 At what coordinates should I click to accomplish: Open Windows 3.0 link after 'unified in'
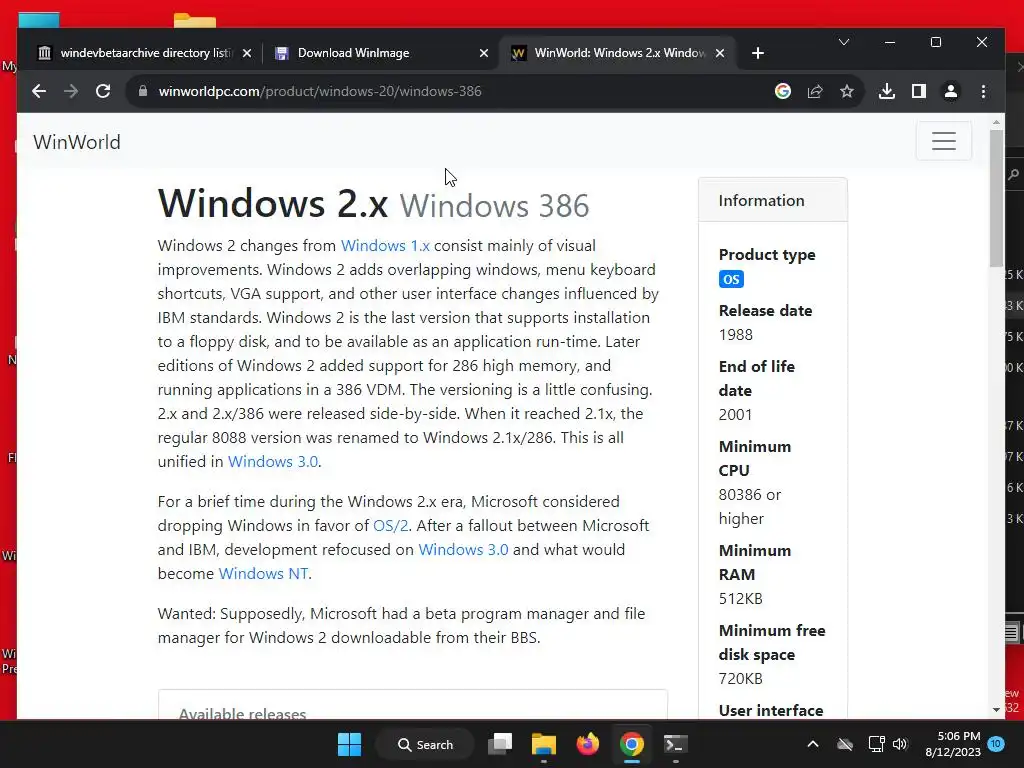tap(273, 462)
